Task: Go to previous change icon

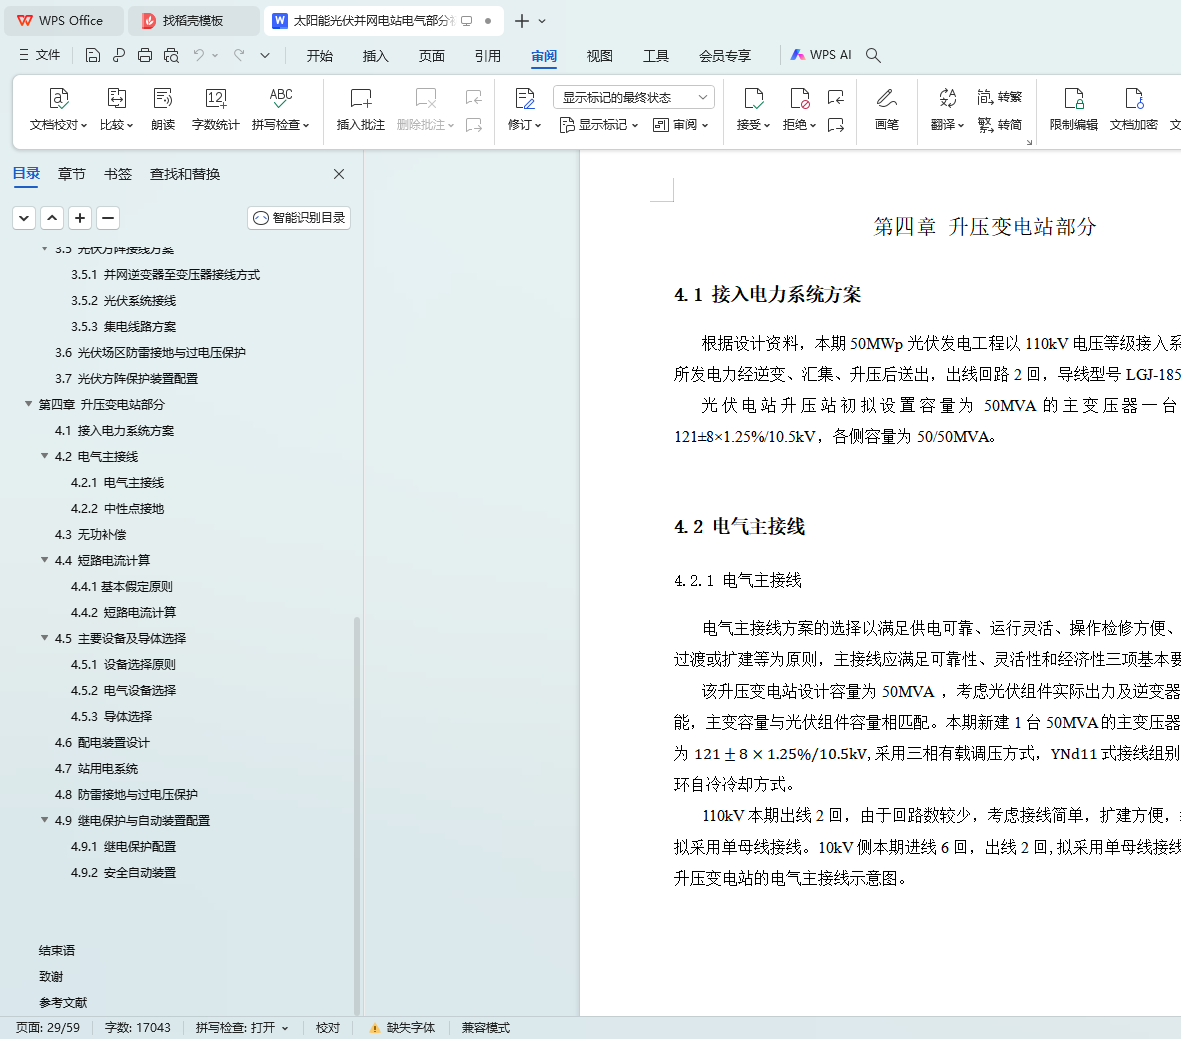Action: tap(835, 97)
